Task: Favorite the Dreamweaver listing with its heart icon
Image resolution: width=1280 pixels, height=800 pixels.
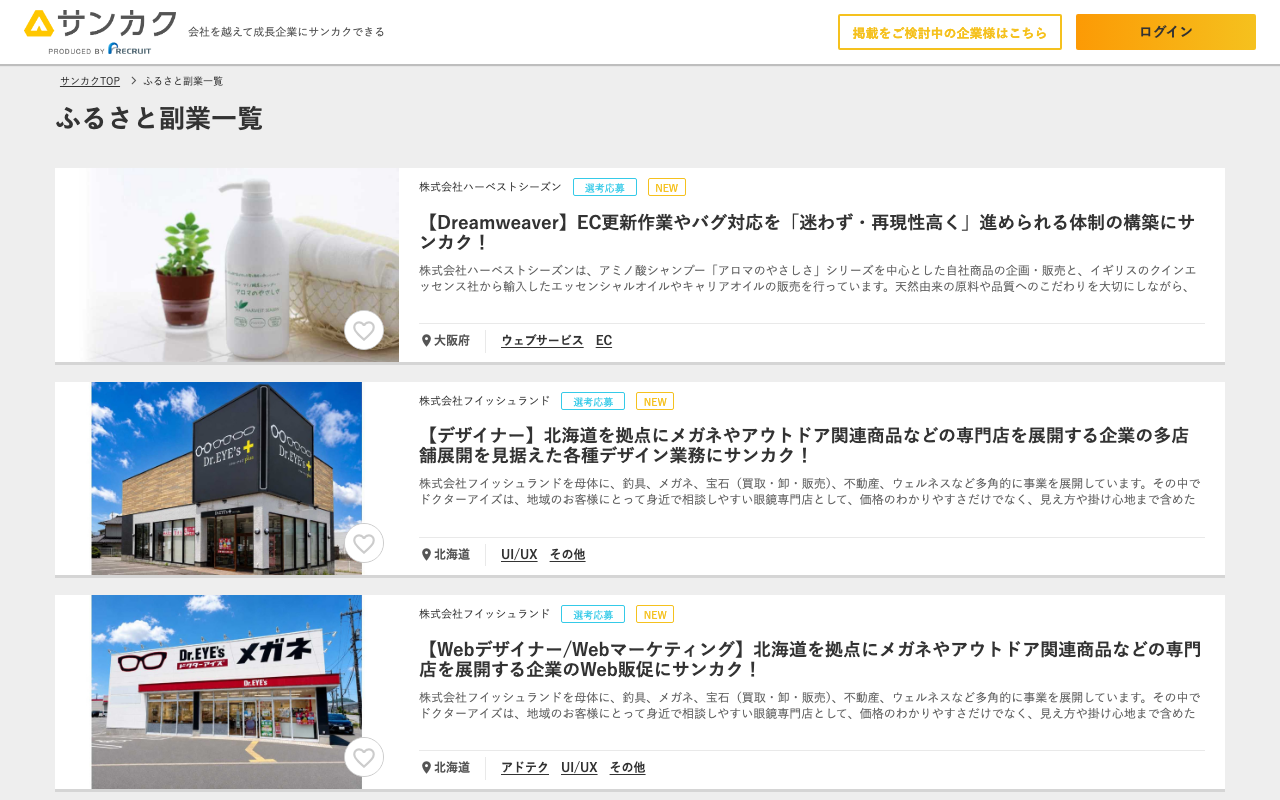Action: click(x=364, y=330)
